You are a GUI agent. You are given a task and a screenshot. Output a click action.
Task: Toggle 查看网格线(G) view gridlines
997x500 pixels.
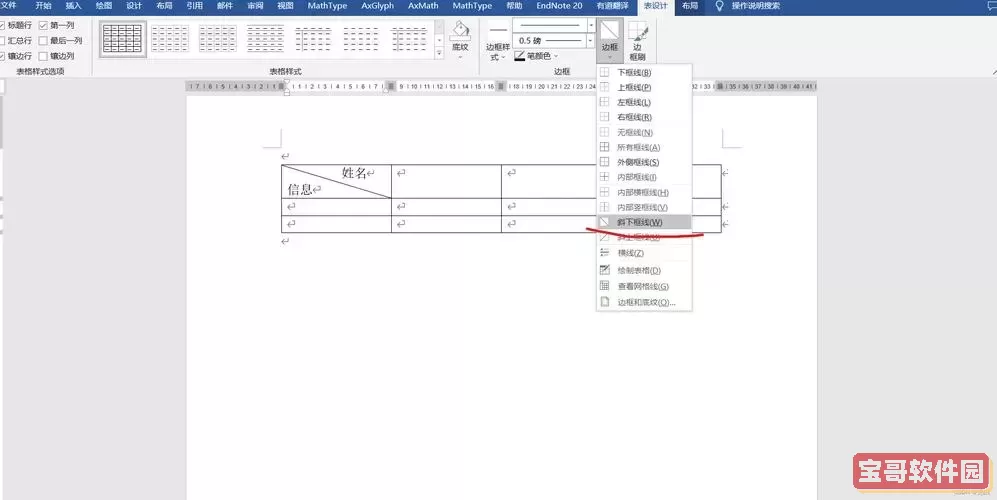[643, 286]
